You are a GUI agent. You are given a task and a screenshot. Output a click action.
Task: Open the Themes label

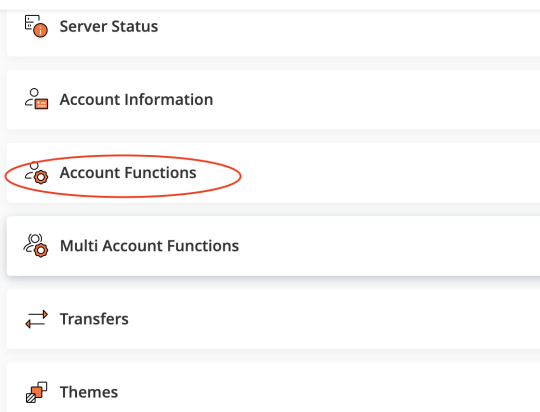point(89,392)
